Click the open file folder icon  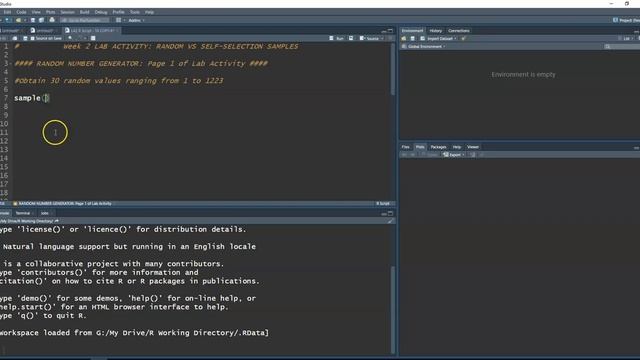pyautogui.click(x=18, y=20)
